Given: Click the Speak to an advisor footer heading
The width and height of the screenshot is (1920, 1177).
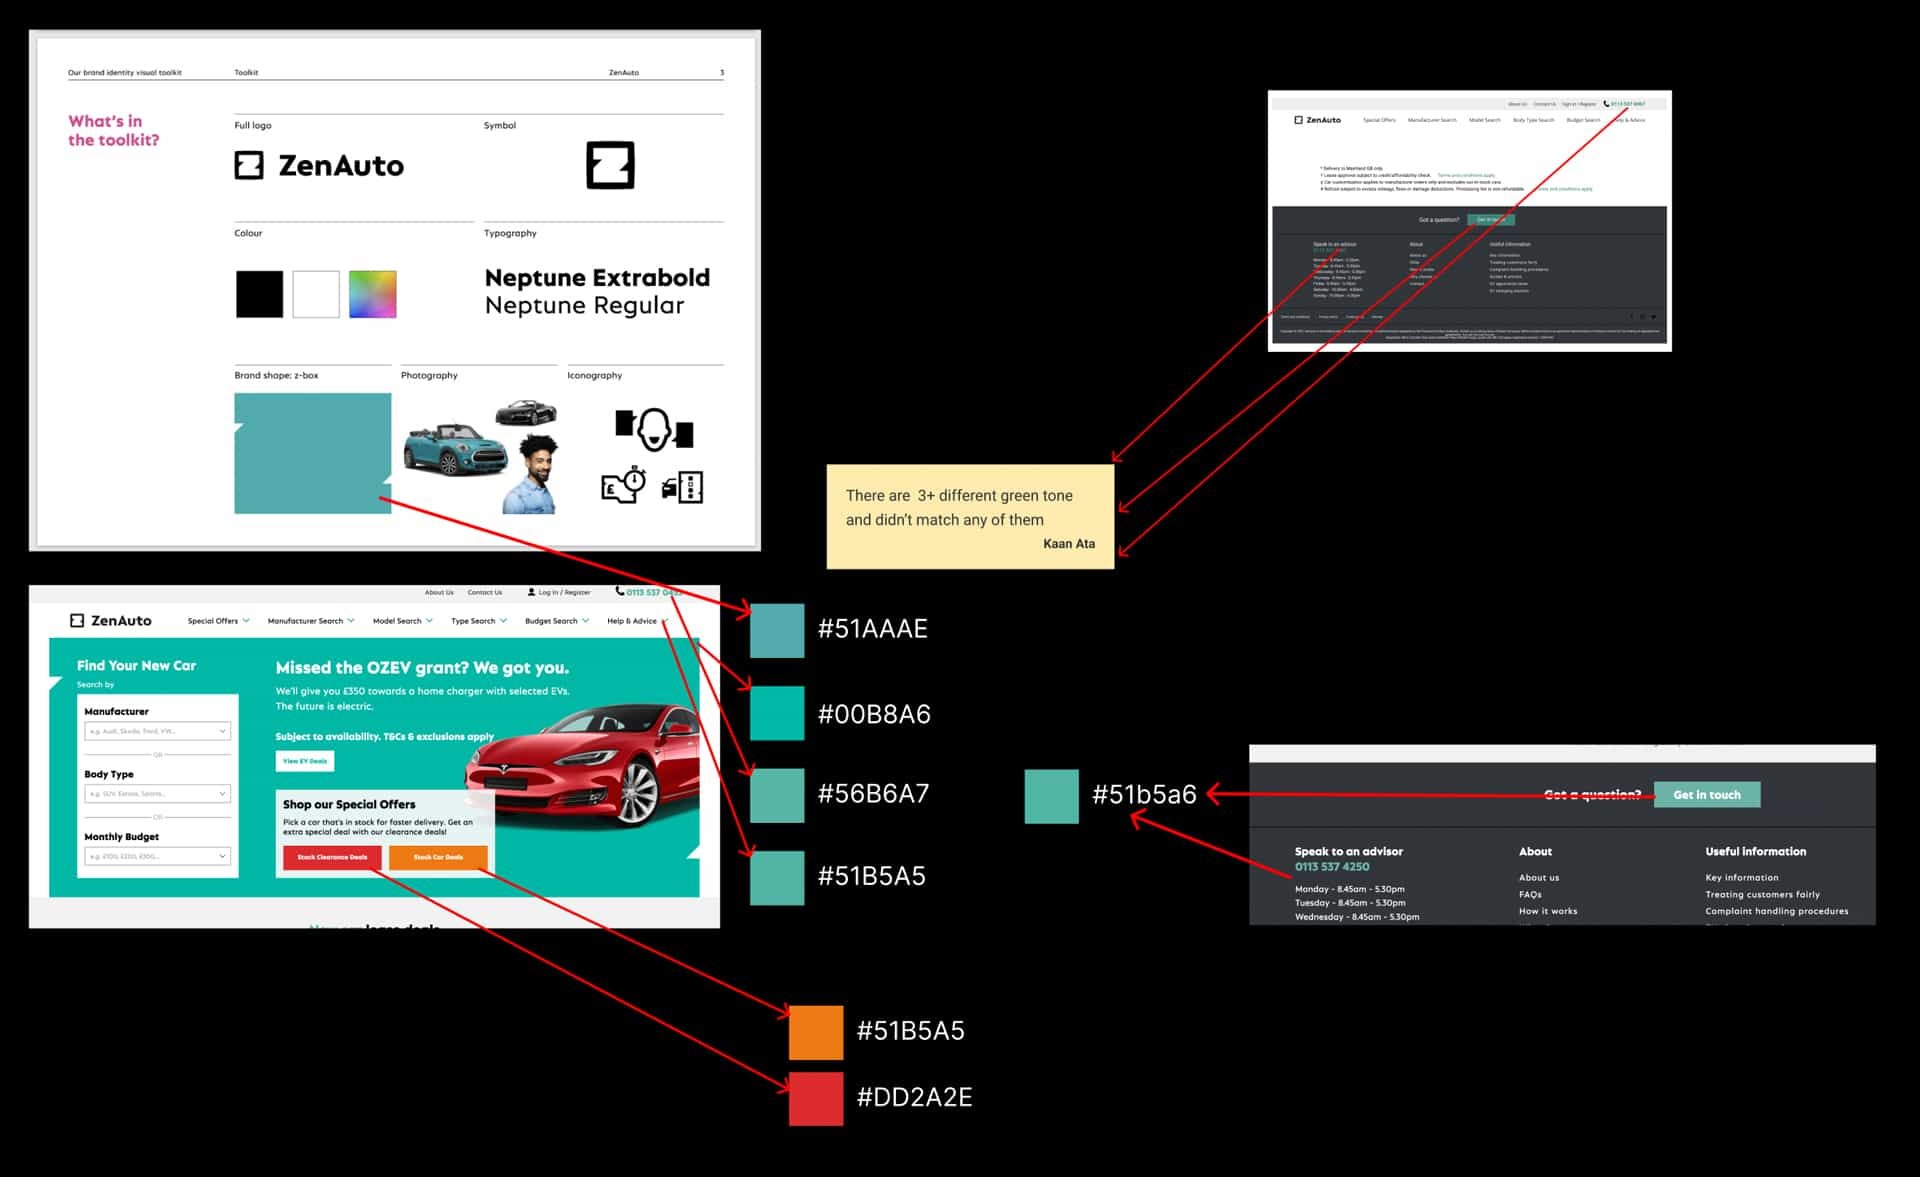Looking at the screenshot, I should [x=1348, y=852].
